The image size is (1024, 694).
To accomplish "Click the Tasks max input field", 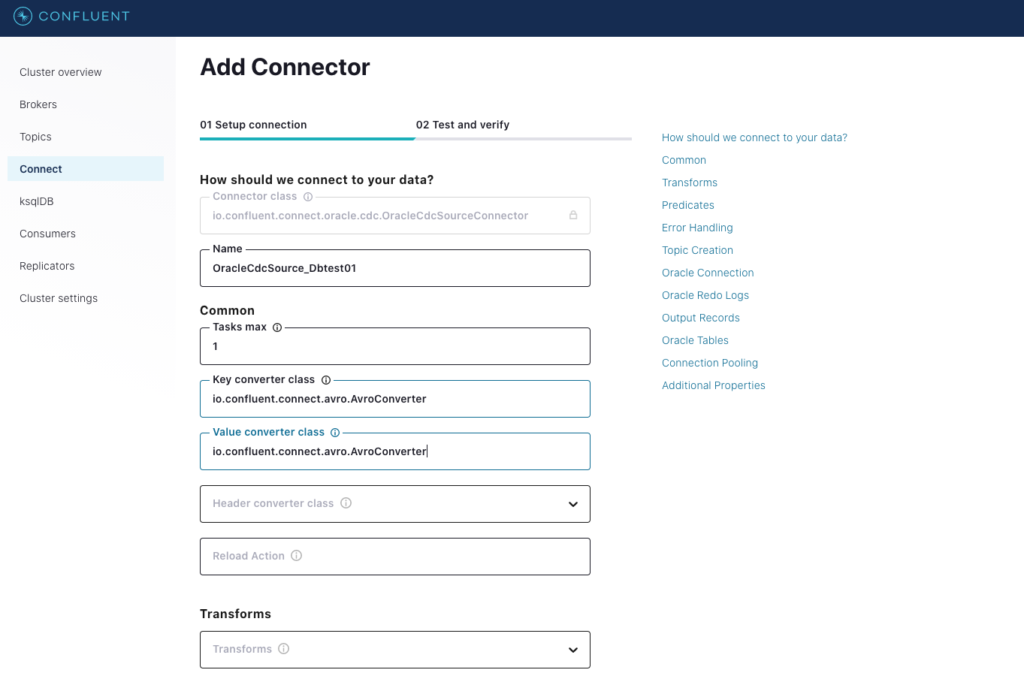I will pos(394,345).
